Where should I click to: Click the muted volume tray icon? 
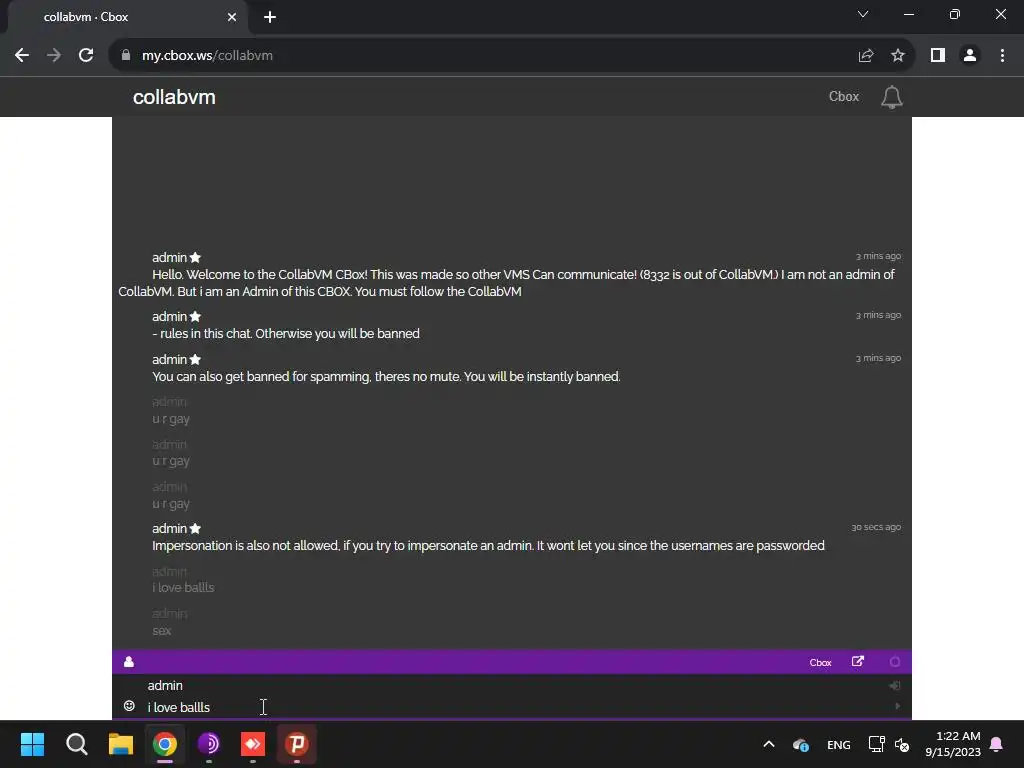(x=902, y=744)
